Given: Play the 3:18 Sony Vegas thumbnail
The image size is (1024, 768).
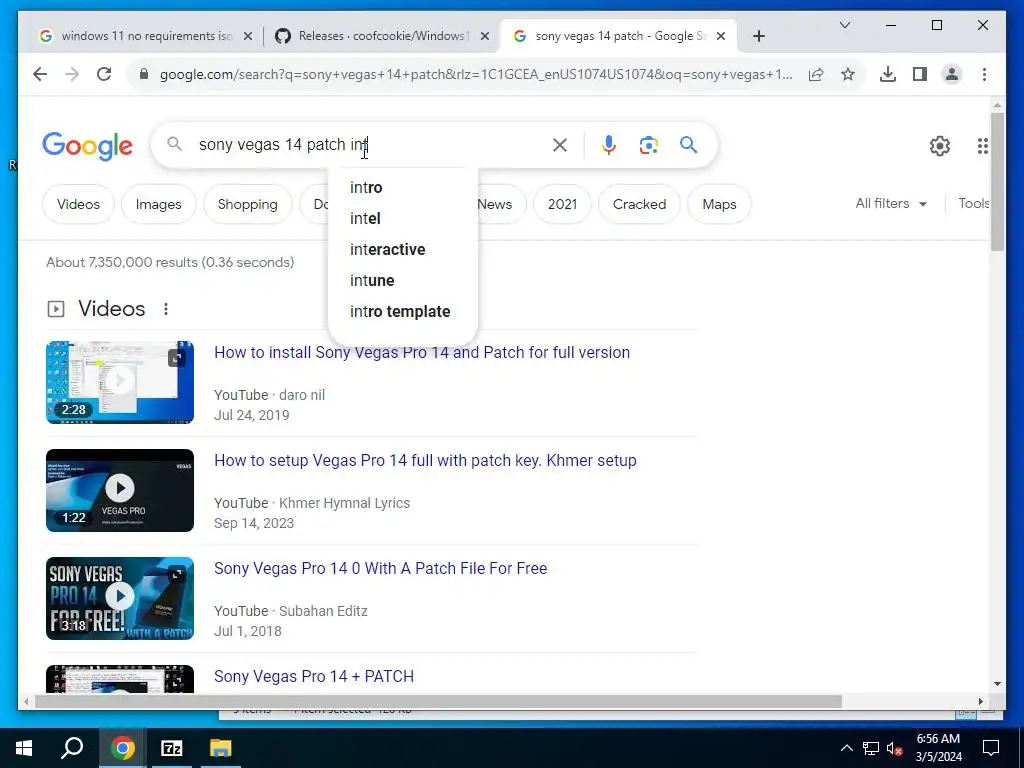Looking at the screenshot, I should pyautogui.click(x=120, y=598).
